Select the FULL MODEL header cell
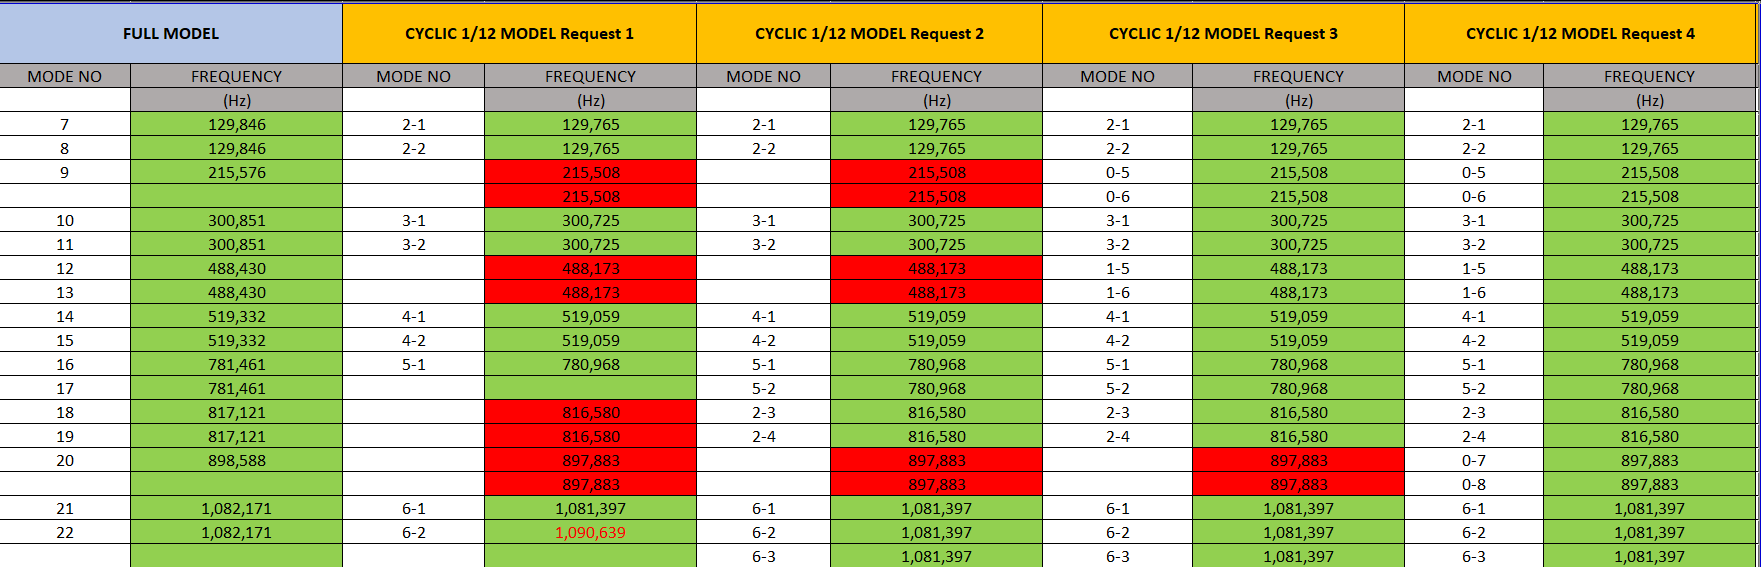The height and width of the screenshot is (567, 1761). [x=171, y=33]
